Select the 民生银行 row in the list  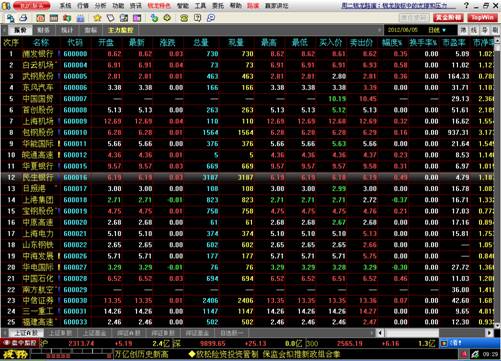pyautogui.click(x=248, y=177)
